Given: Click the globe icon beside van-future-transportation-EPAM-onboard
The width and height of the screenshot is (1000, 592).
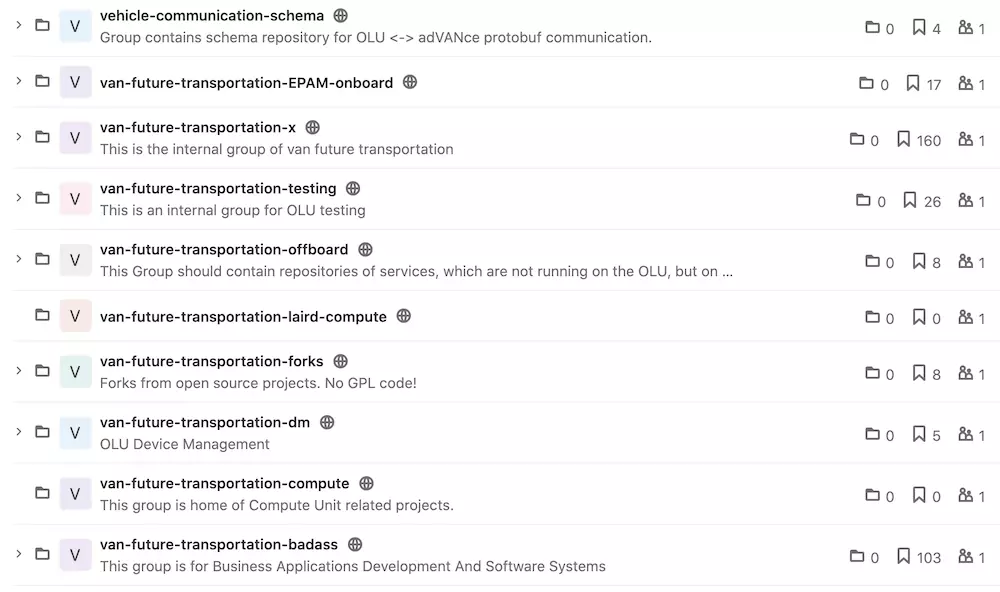Looking at the screenshot, I should [410, 82].
